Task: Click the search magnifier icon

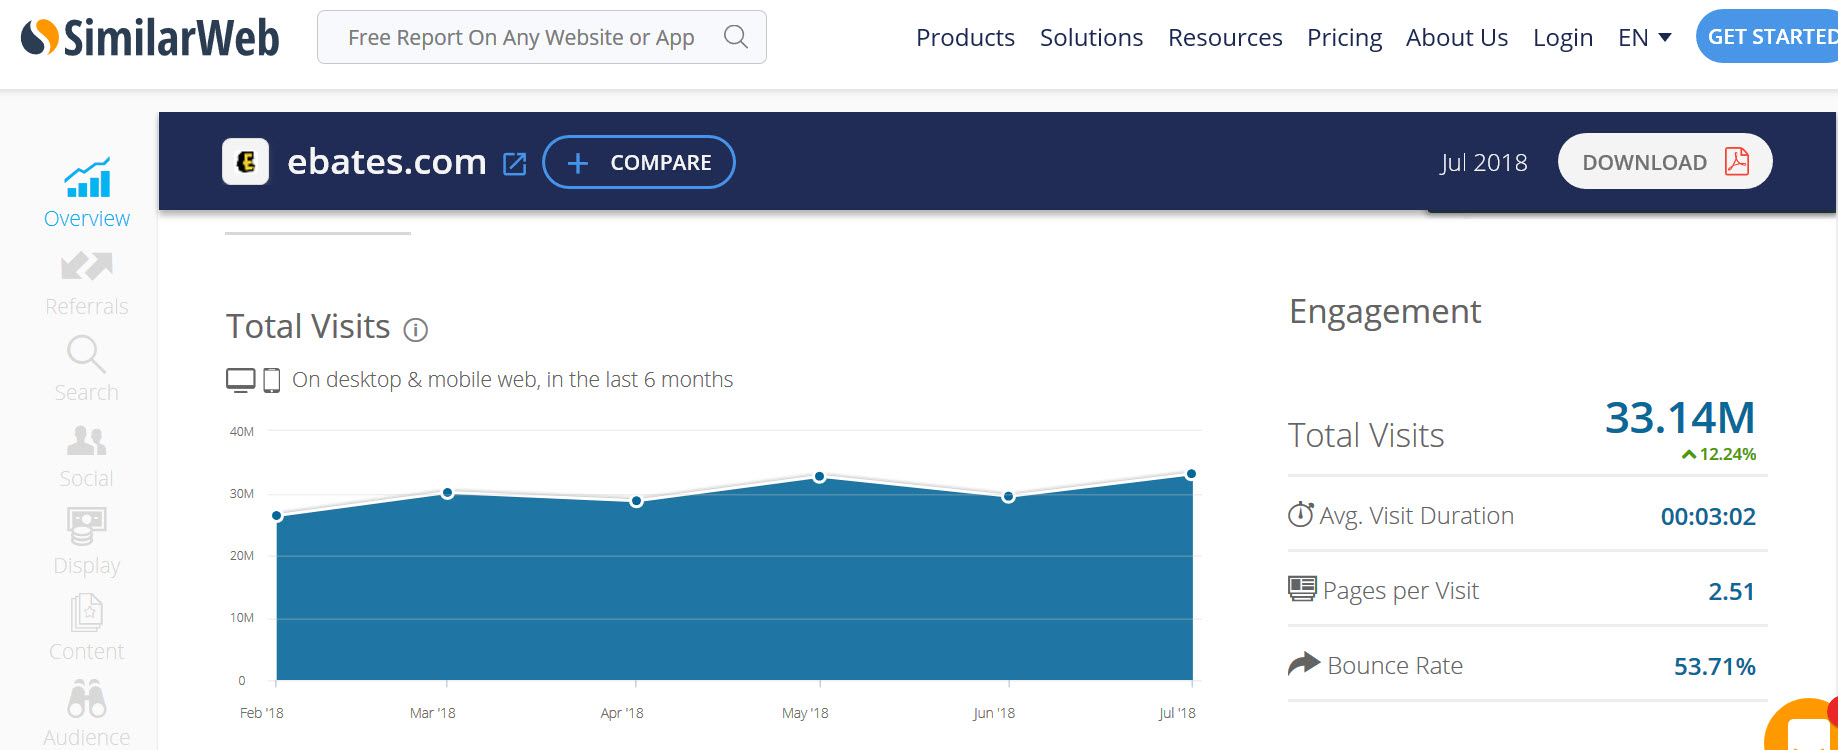Action: [x=735, y=37]
